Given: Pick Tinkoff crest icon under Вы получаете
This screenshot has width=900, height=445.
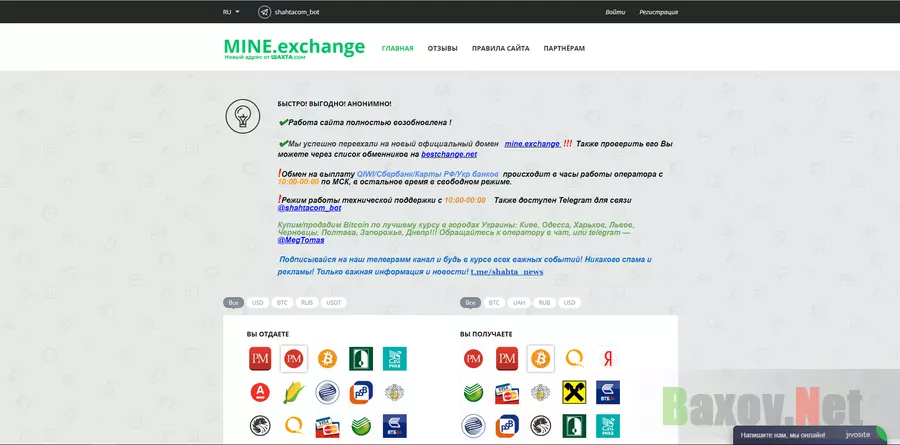Looking at the screenshot, I should click(x=541, y=393).
